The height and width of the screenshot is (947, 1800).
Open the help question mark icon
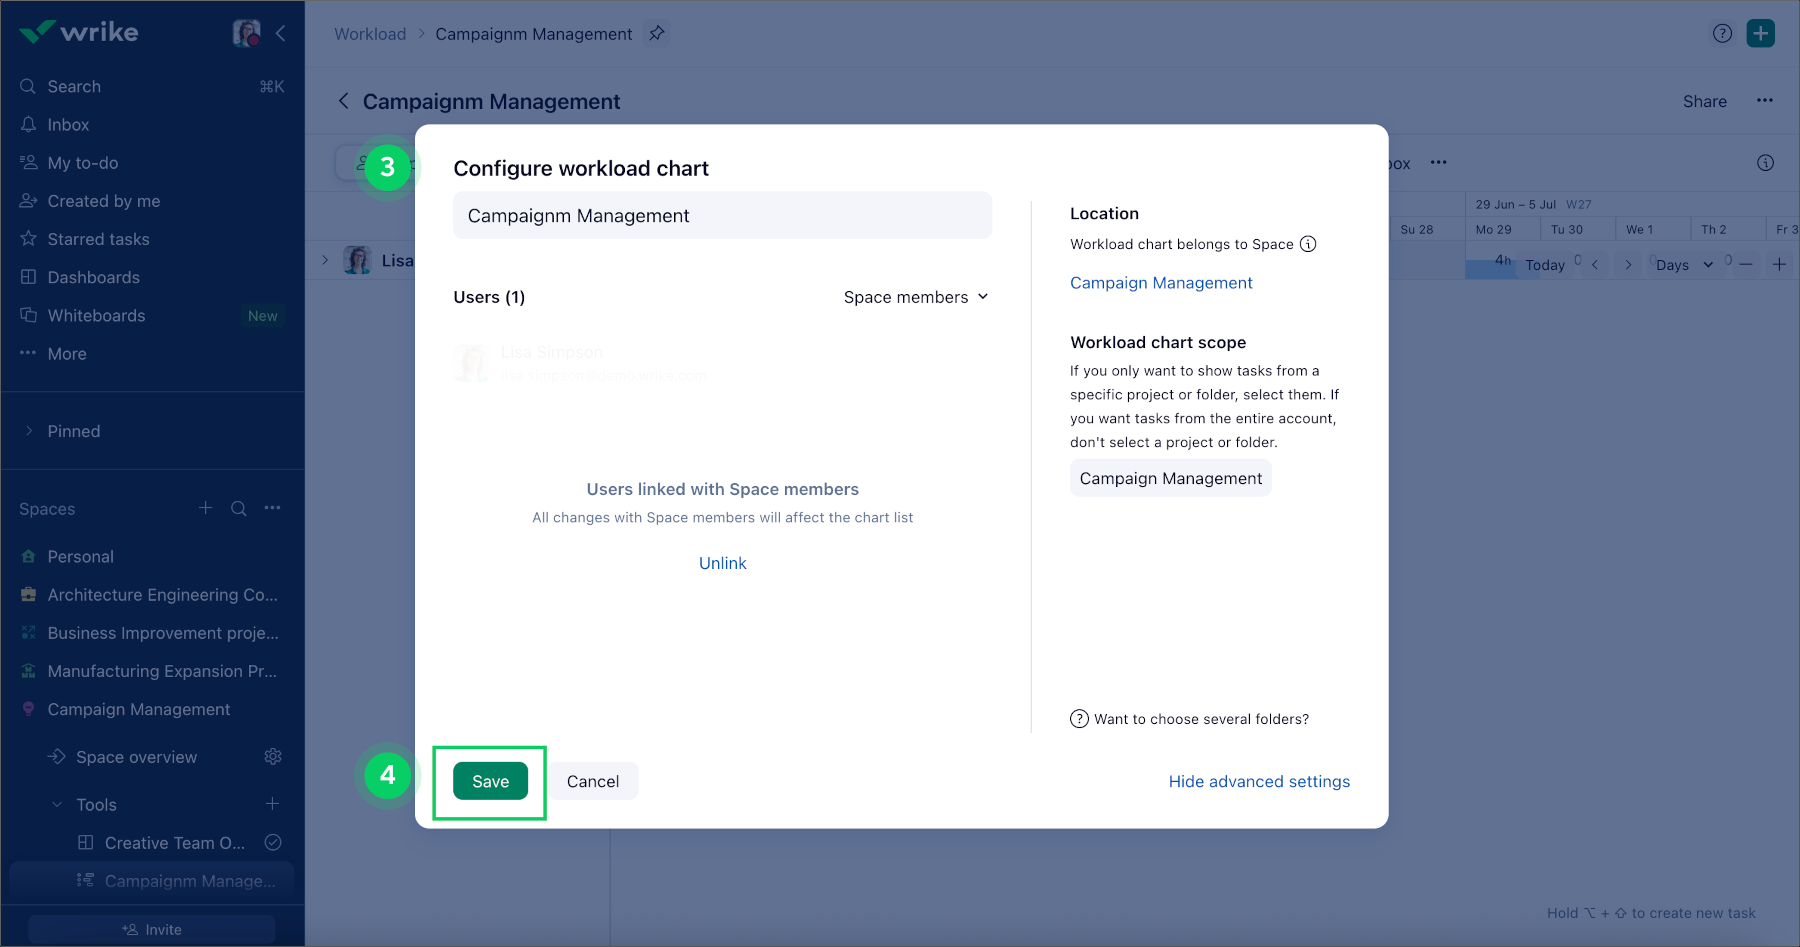[x=1722, y=33]
